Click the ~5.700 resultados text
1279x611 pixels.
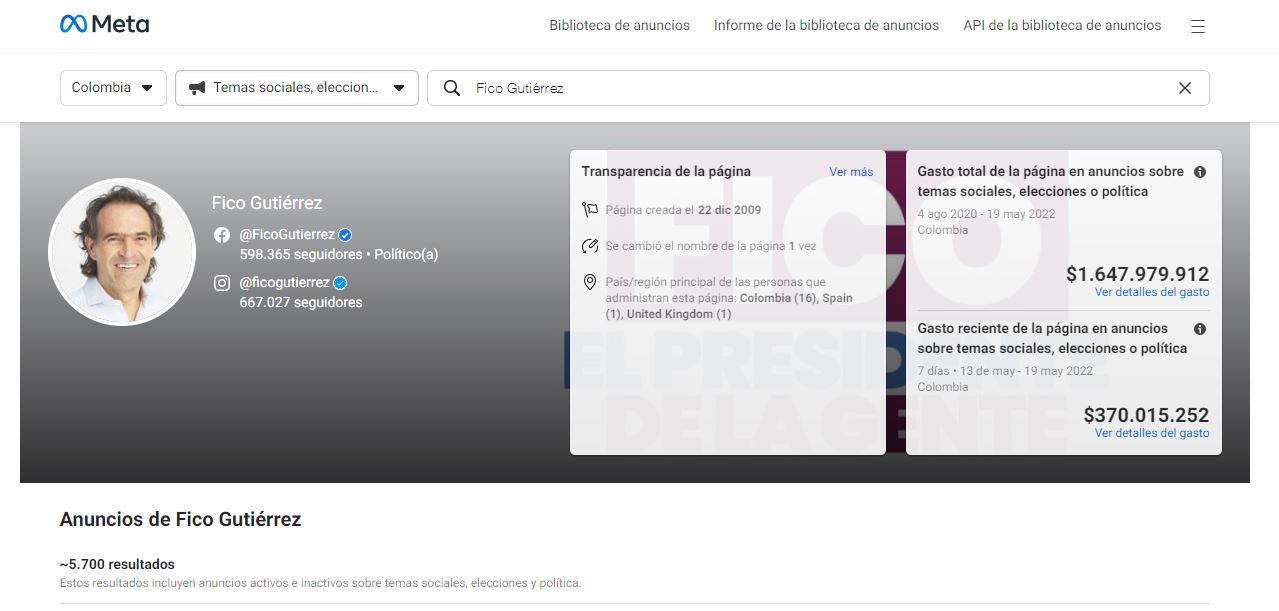[x=117, y=564]
